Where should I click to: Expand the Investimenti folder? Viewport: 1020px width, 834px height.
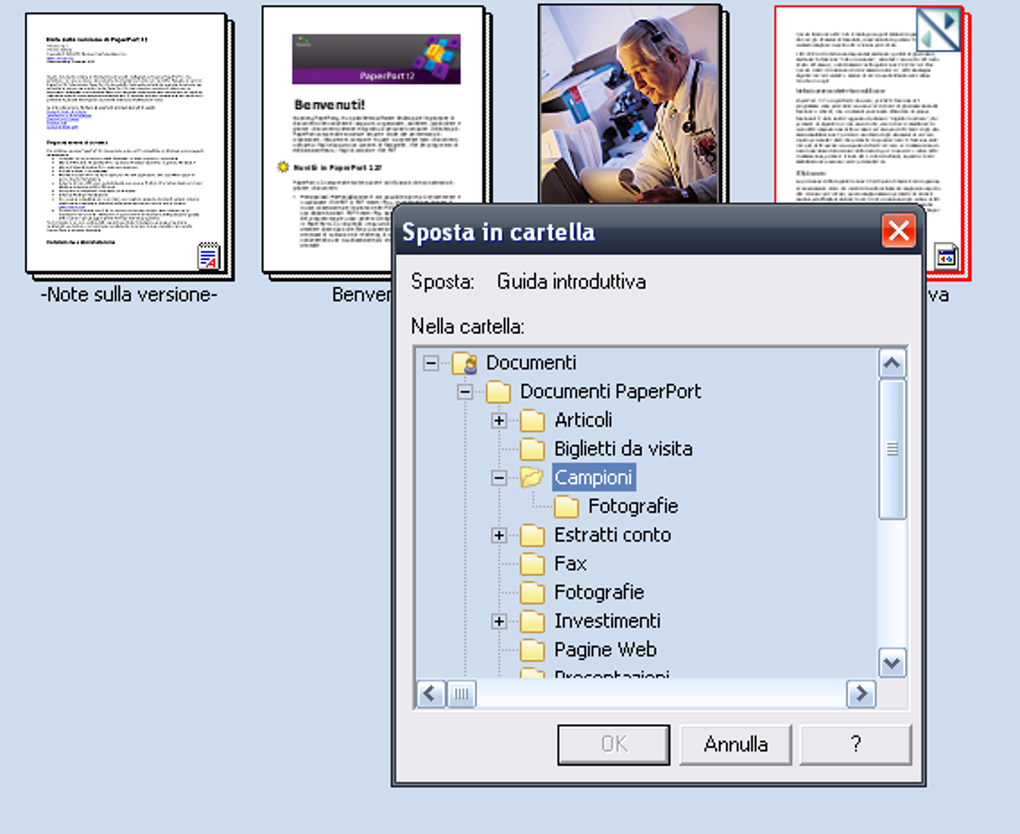coord(499,621)
